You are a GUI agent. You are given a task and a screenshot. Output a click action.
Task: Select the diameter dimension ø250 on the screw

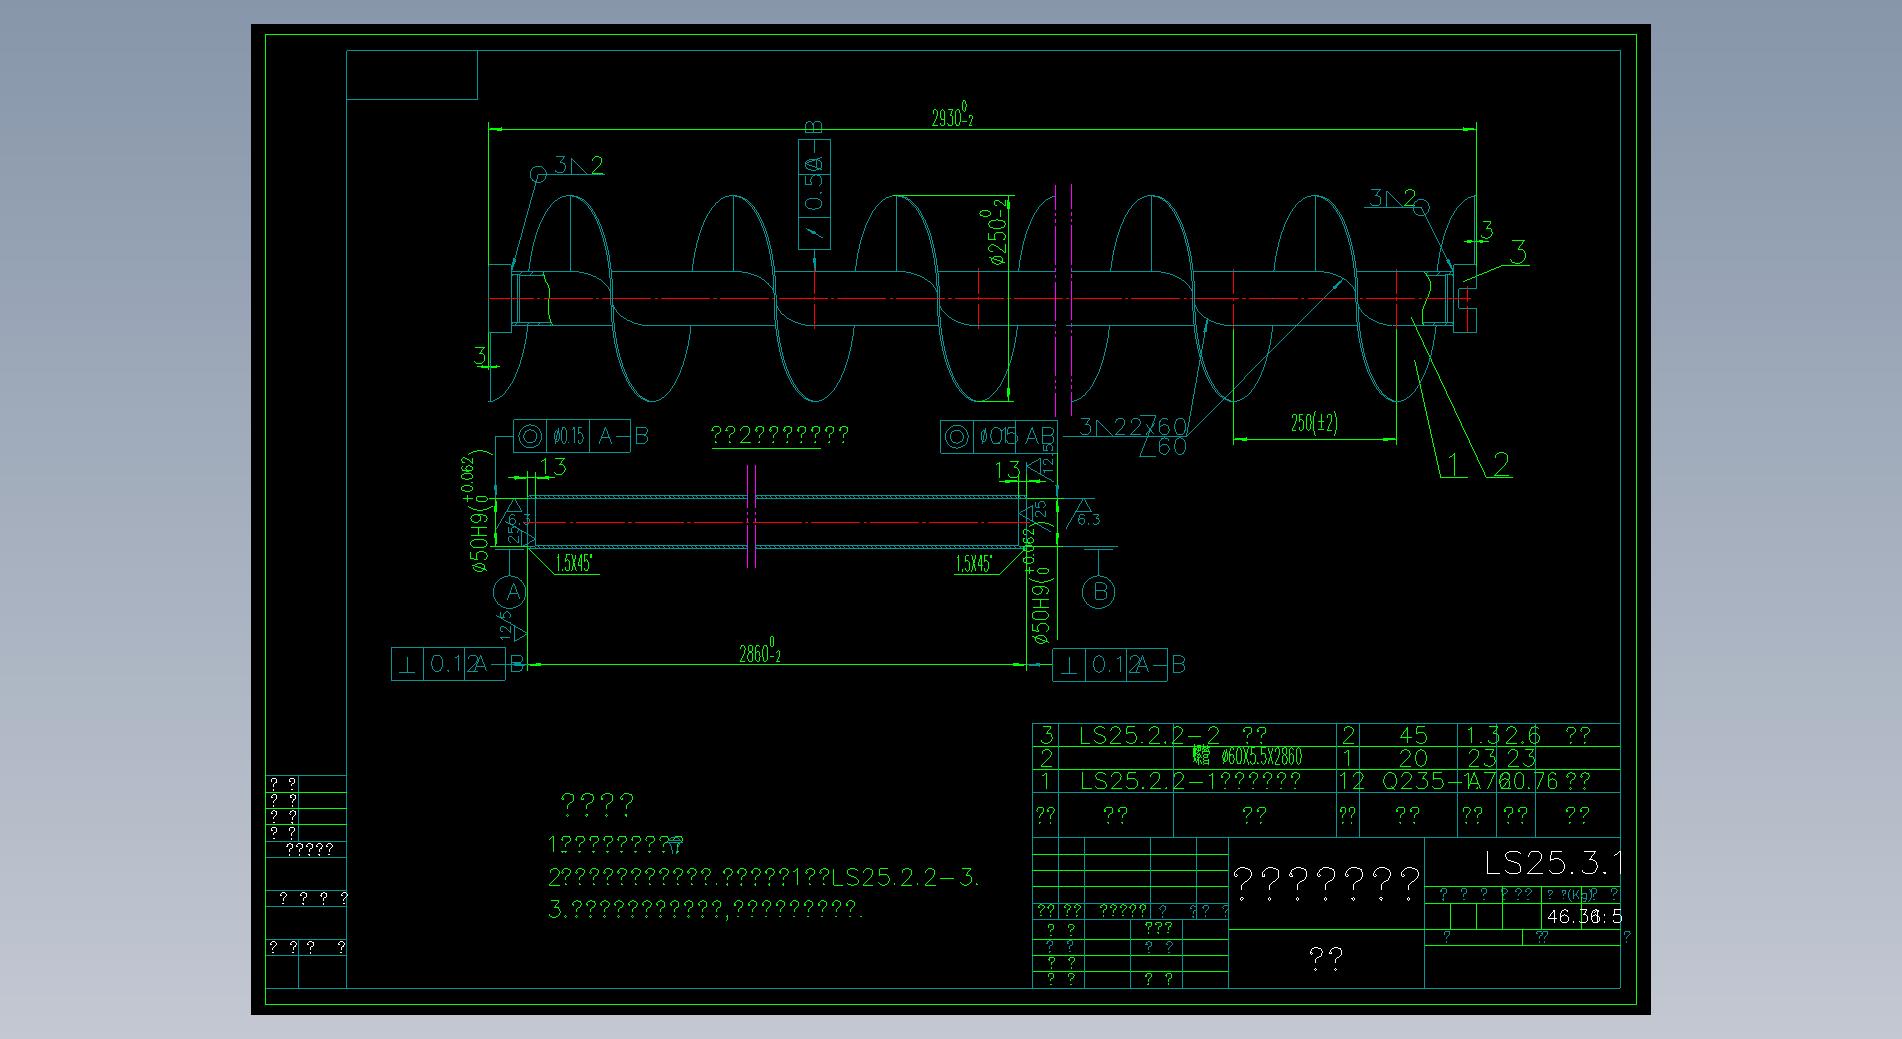point(997,232)
